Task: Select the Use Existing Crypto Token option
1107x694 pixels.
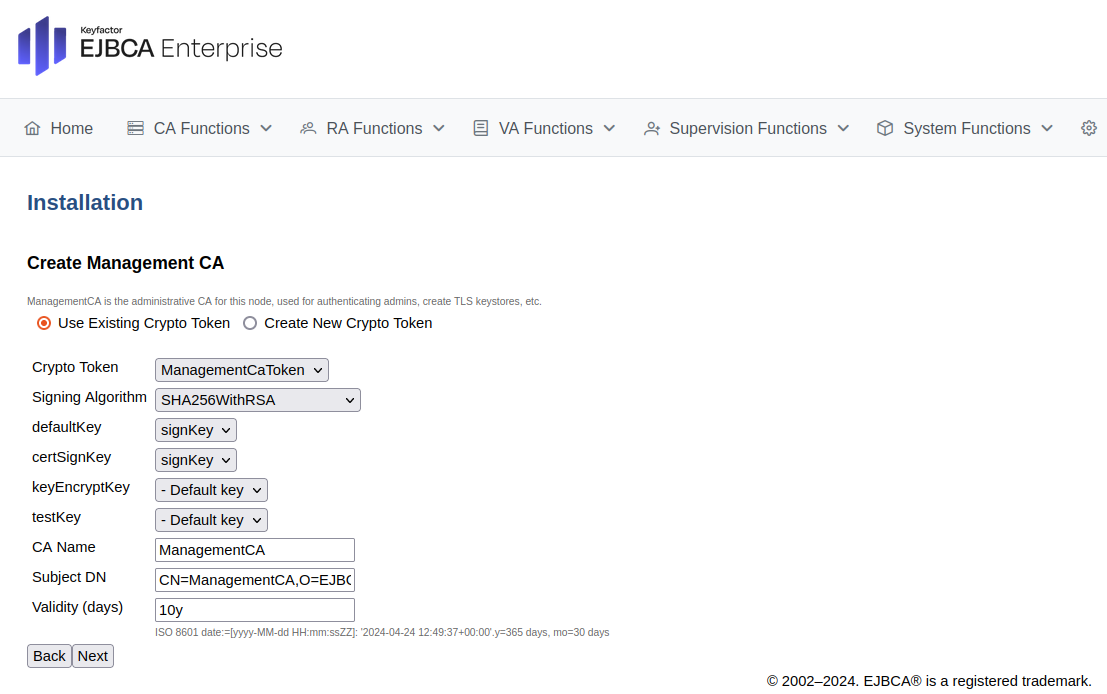Action: pos(43,323)
